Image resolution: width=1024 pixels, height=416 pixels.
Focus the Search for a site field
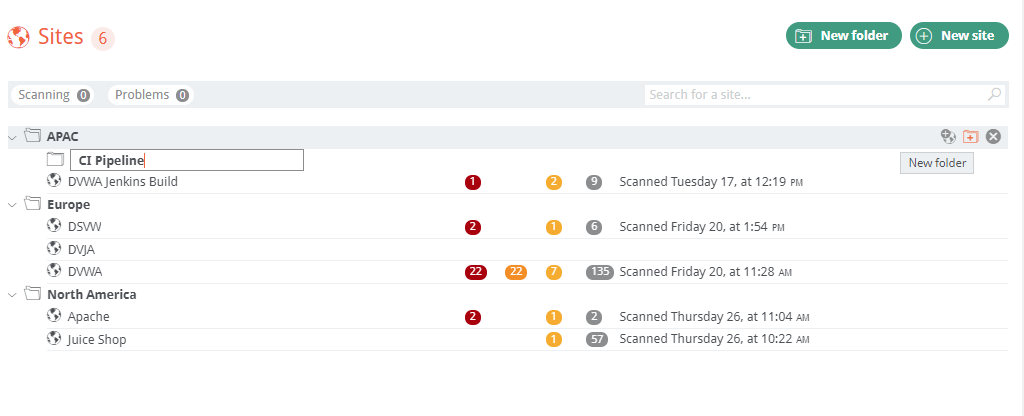[x=815, y=95]
